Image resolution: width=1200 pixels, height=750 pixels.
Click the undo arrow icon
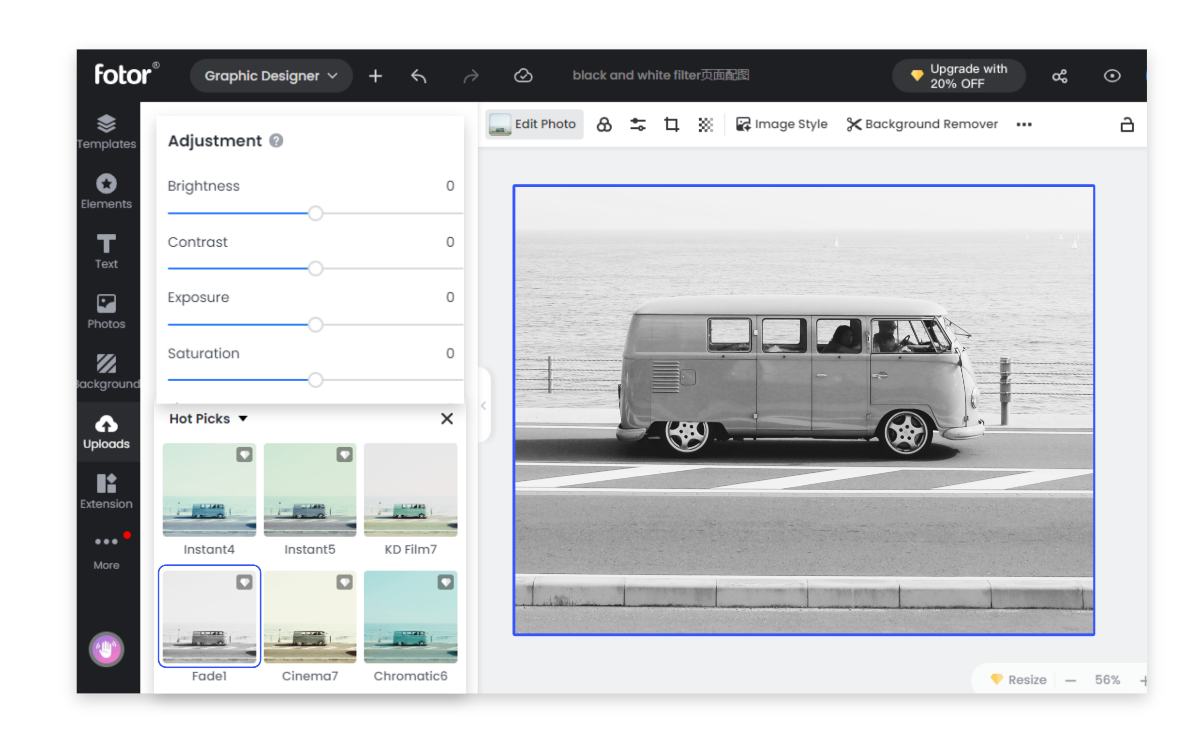419,76
